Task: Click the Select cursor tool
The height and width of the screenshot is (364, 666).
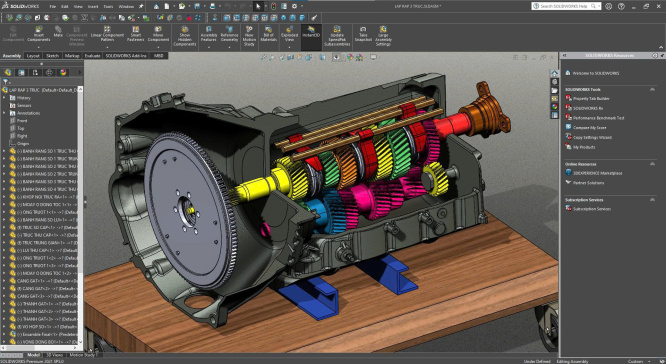Action: (x=258, y=6)
